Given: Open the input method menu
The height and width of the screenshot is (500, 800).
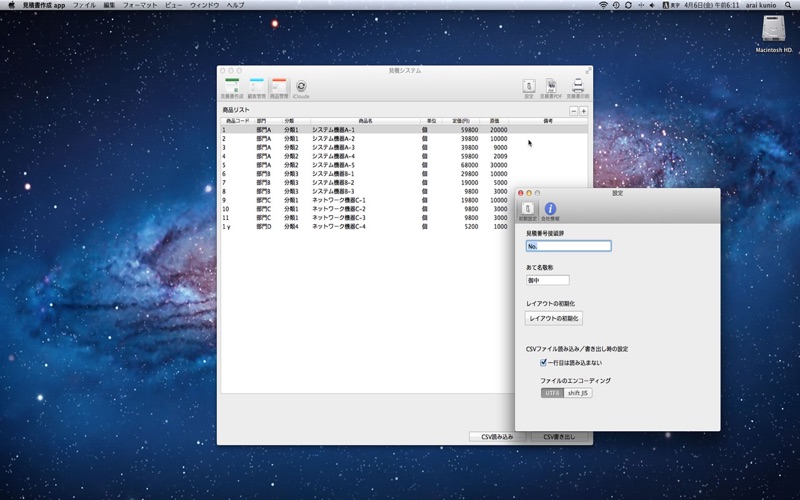Looking at the screenshot, I should click(671, 5).
